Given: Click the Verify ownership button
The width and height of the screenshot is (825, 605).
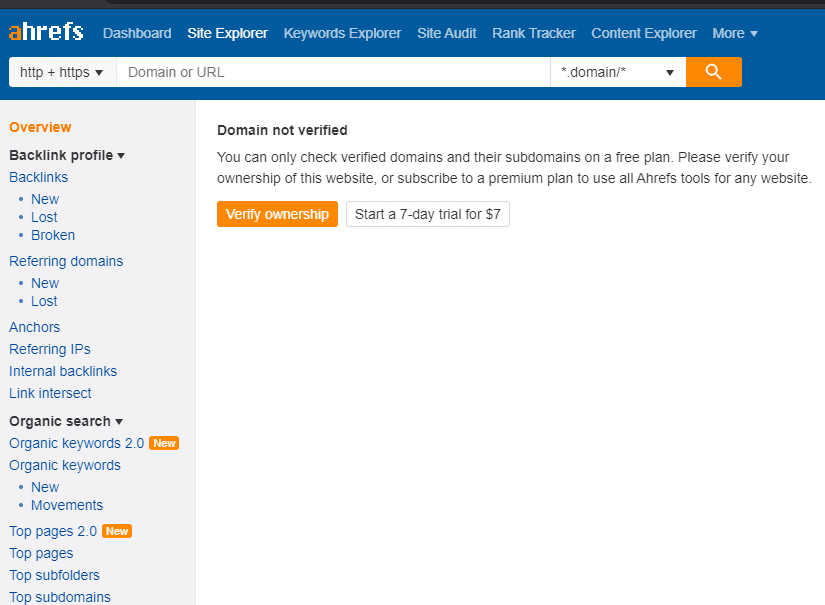Looking at the screenshot, I should click(277, 214).
